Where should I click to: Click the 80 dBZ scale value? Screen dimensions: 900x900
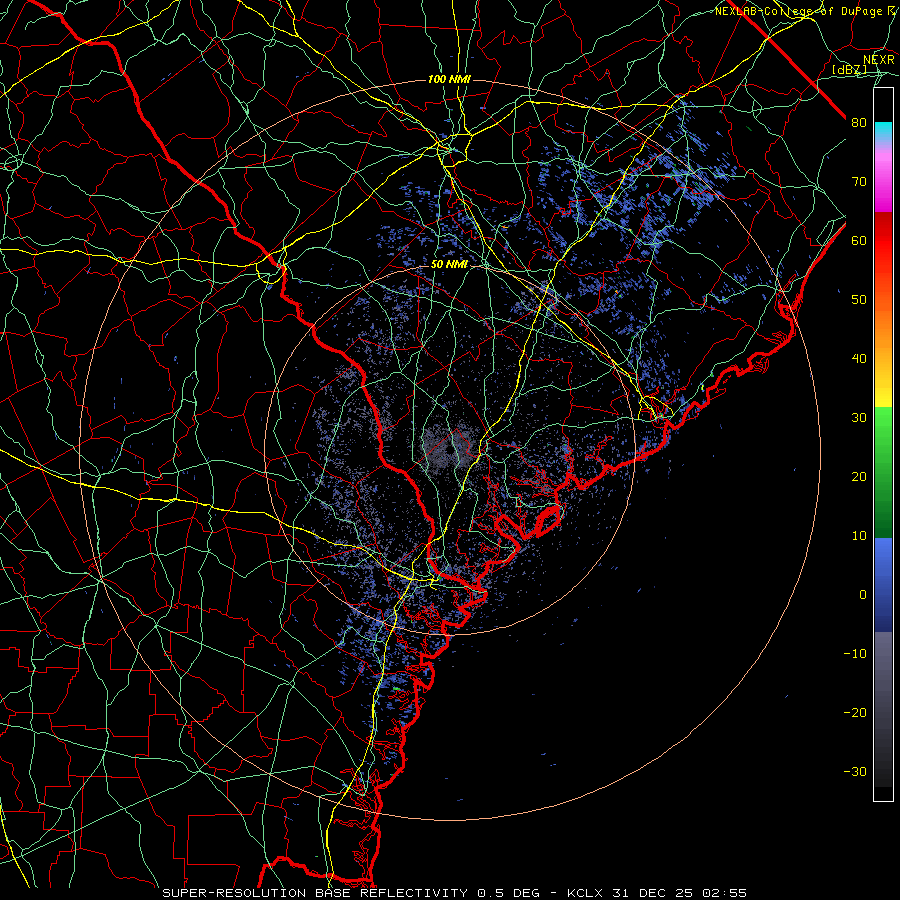pyautogui.click(x=859, y=123)
